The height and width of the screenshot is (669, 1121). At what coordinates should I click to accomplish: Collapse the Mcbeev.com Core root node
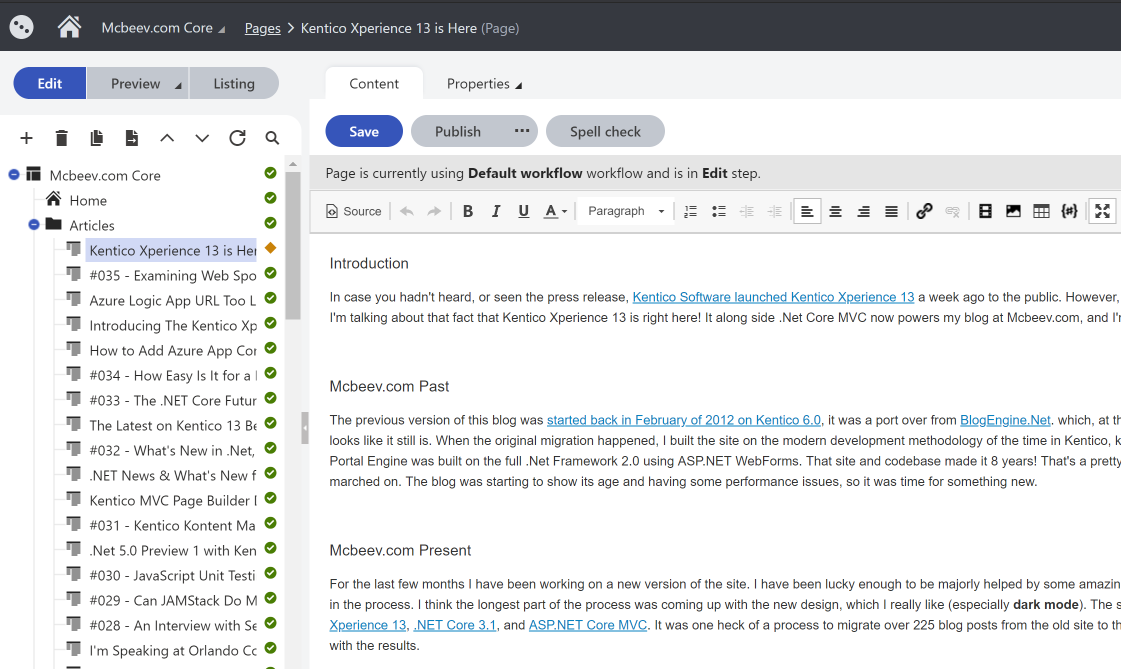pyautogui.click(x=14, y=174)
